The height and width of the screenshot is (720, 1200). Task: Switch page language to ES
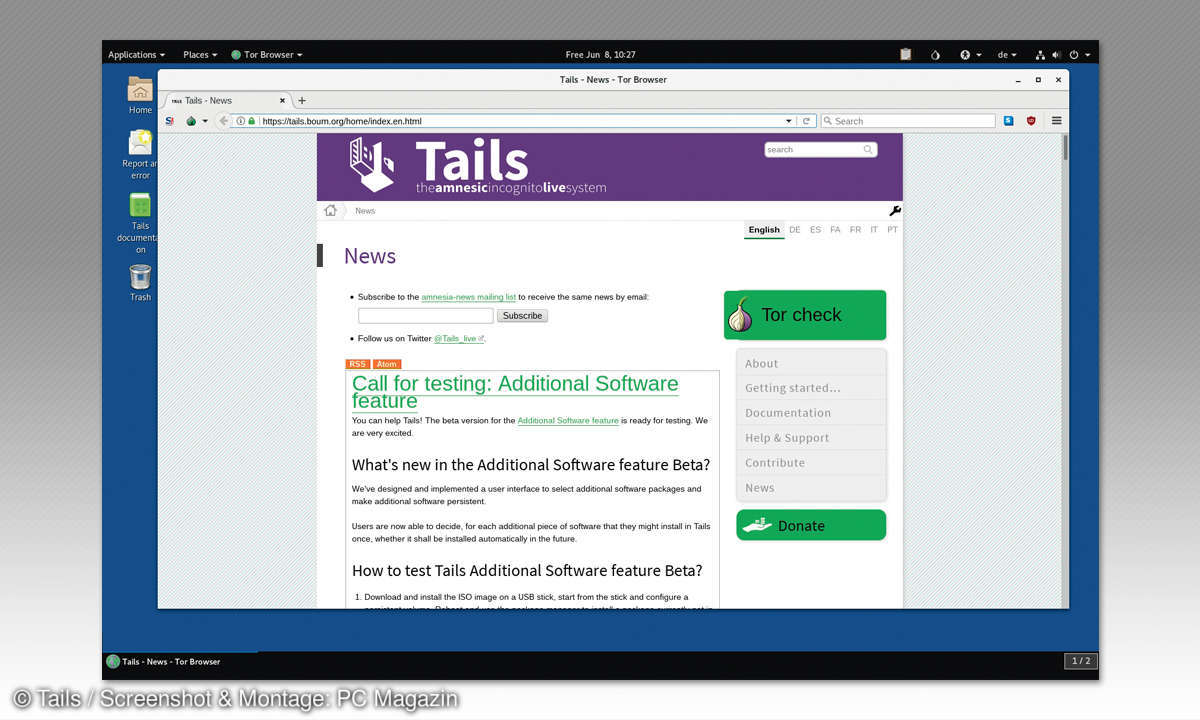pyautogui.click(x=815, y=229)
